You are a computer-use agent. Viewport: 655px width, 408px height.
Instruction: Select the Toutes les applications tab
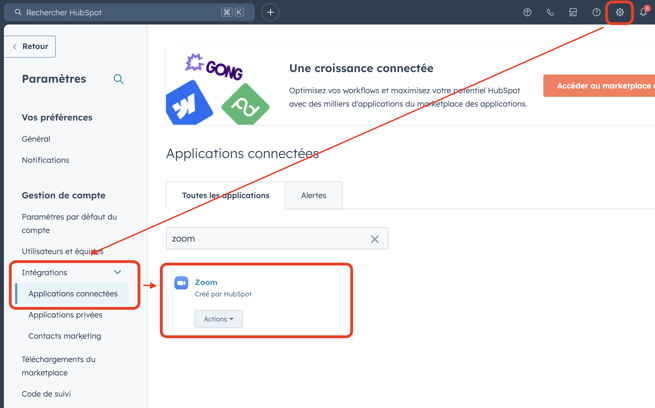[x=225, y=196]
